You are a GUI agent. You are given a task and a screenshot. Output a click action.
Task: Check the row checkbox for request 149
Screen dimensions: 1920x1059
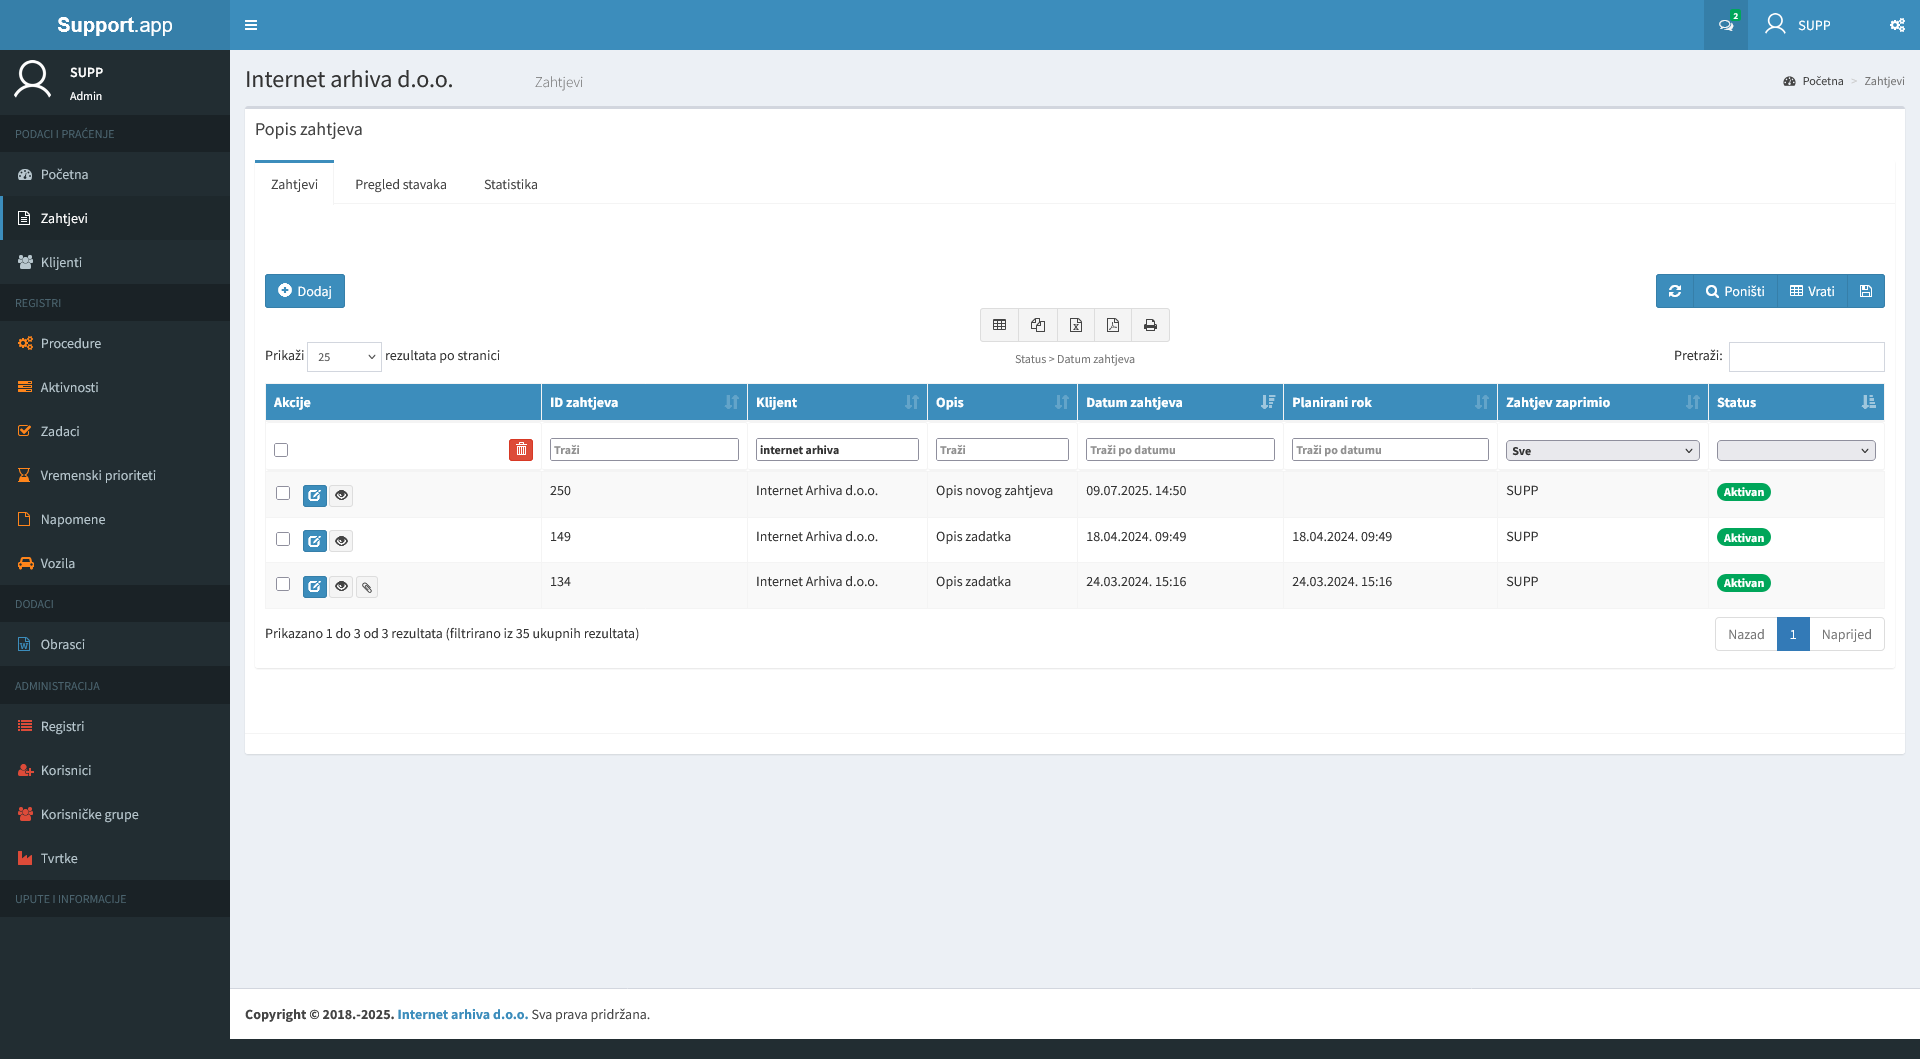pyautogui.click(x=283, y=539)
